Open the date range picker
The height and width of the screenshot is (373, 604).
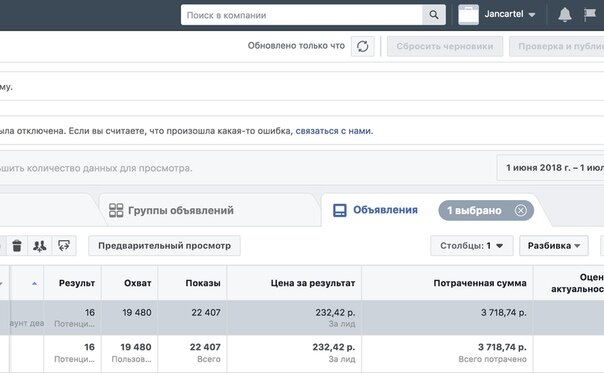coord(551,168)
